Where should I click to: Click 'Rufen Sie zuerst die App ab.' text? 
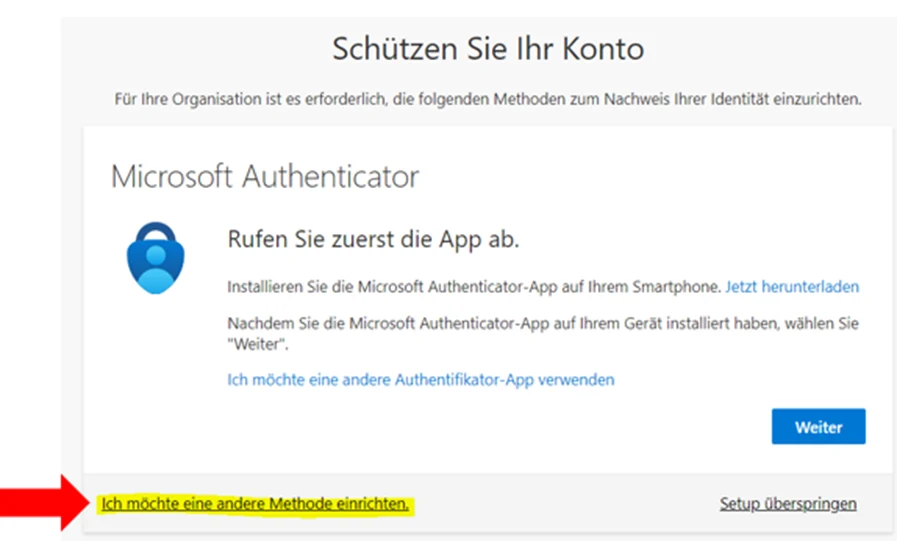[373, 239]
